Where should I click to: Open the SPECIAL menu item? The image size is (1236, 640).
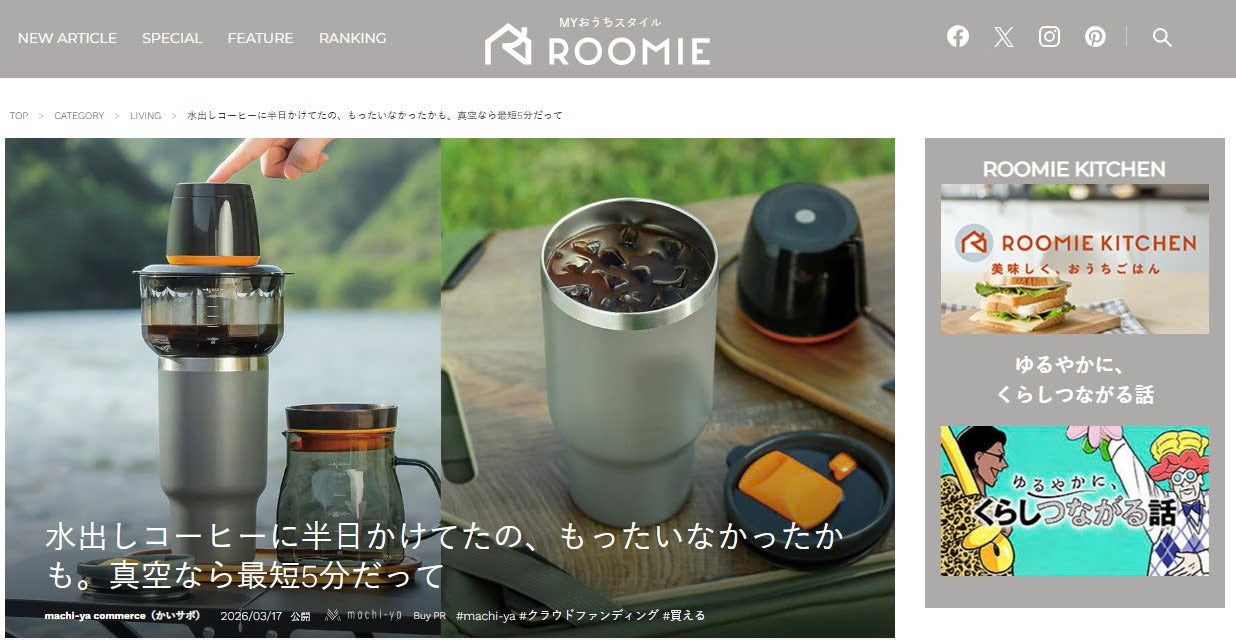(172, 38)
